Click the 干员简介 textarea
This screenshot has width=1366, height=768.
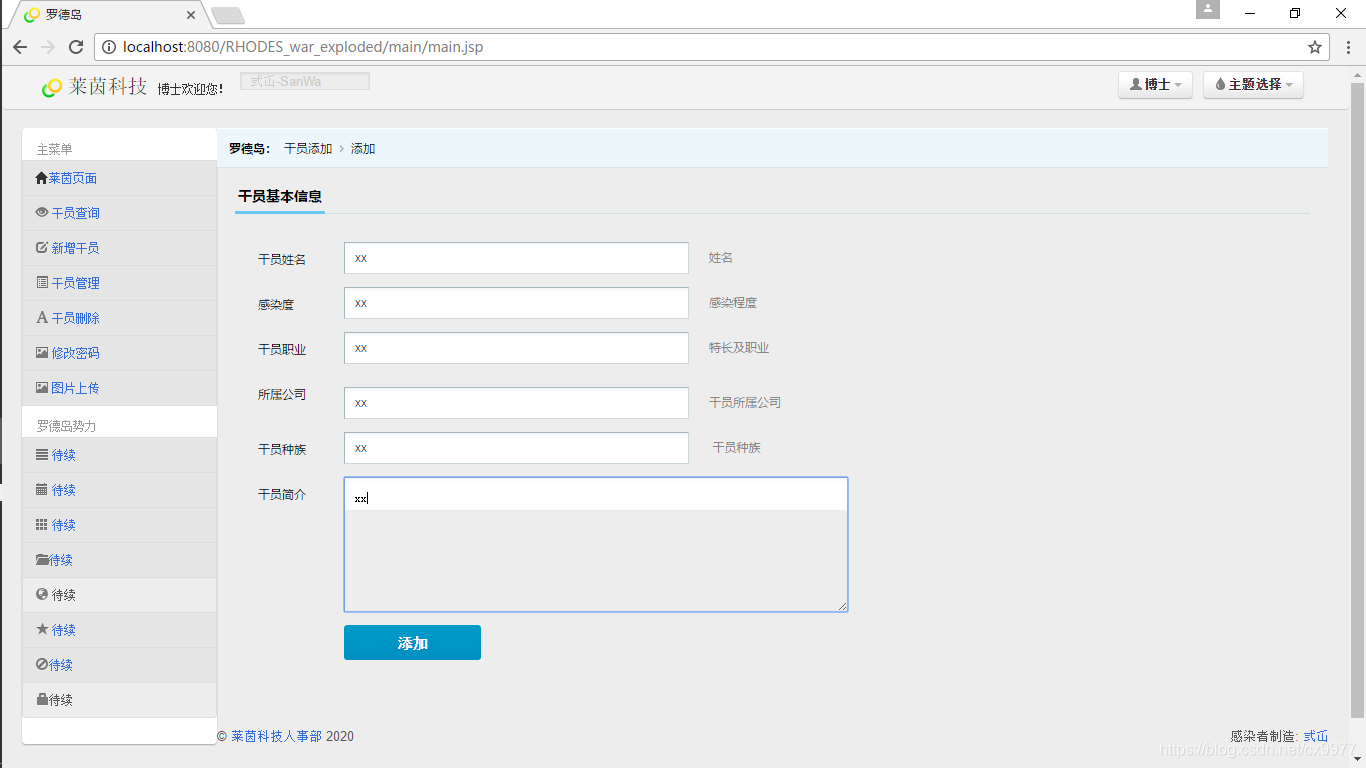(596, 544)
